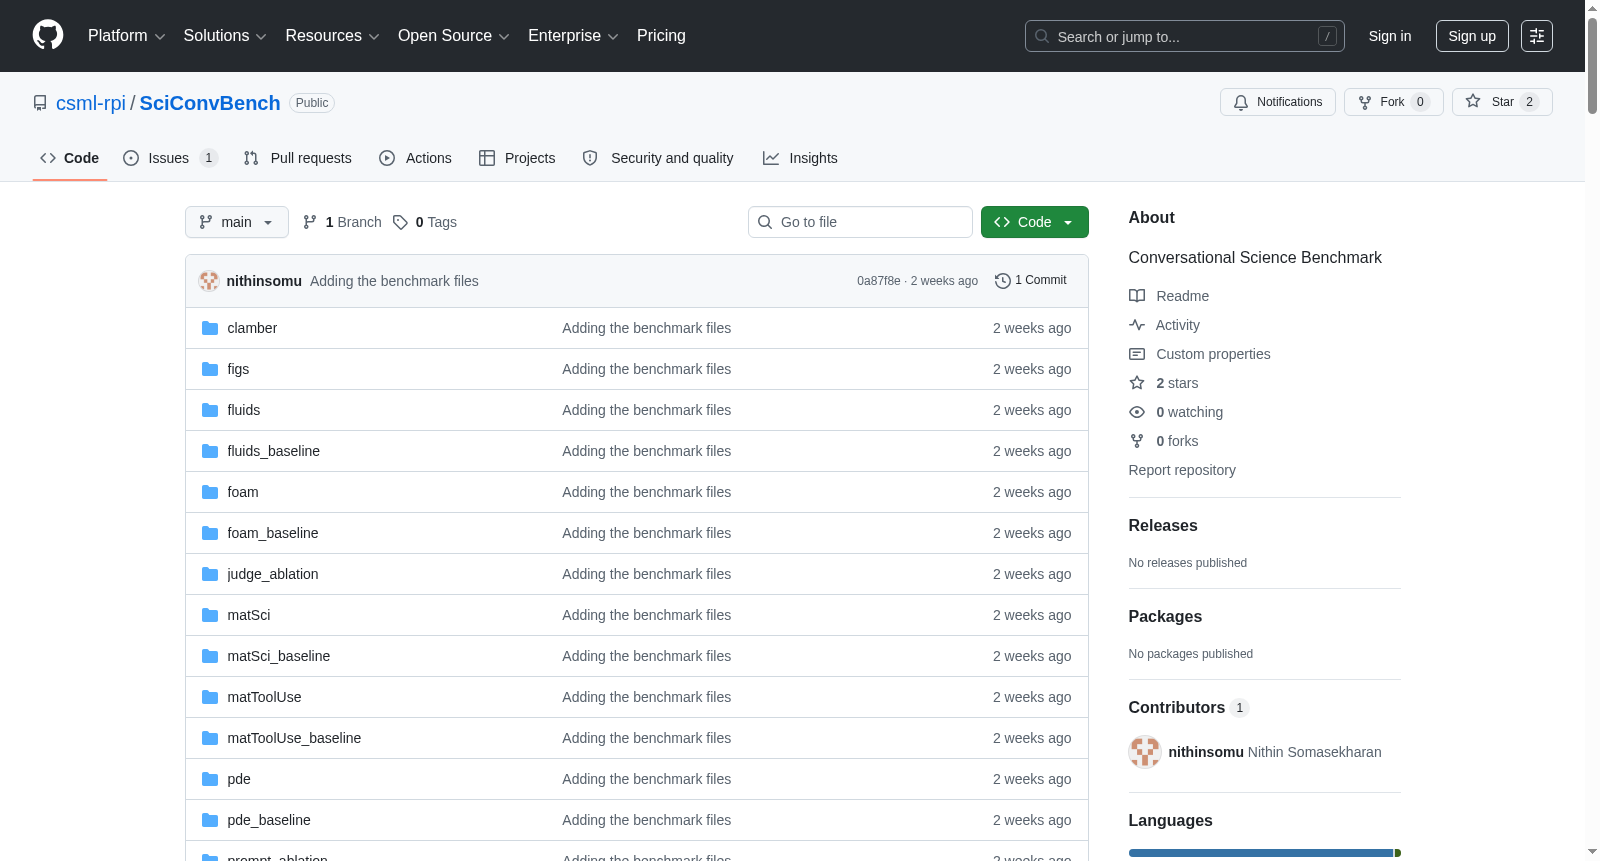
Task: Click the foam_baseline folder icon
Action: pyautogui.click(x=210, y=533)
